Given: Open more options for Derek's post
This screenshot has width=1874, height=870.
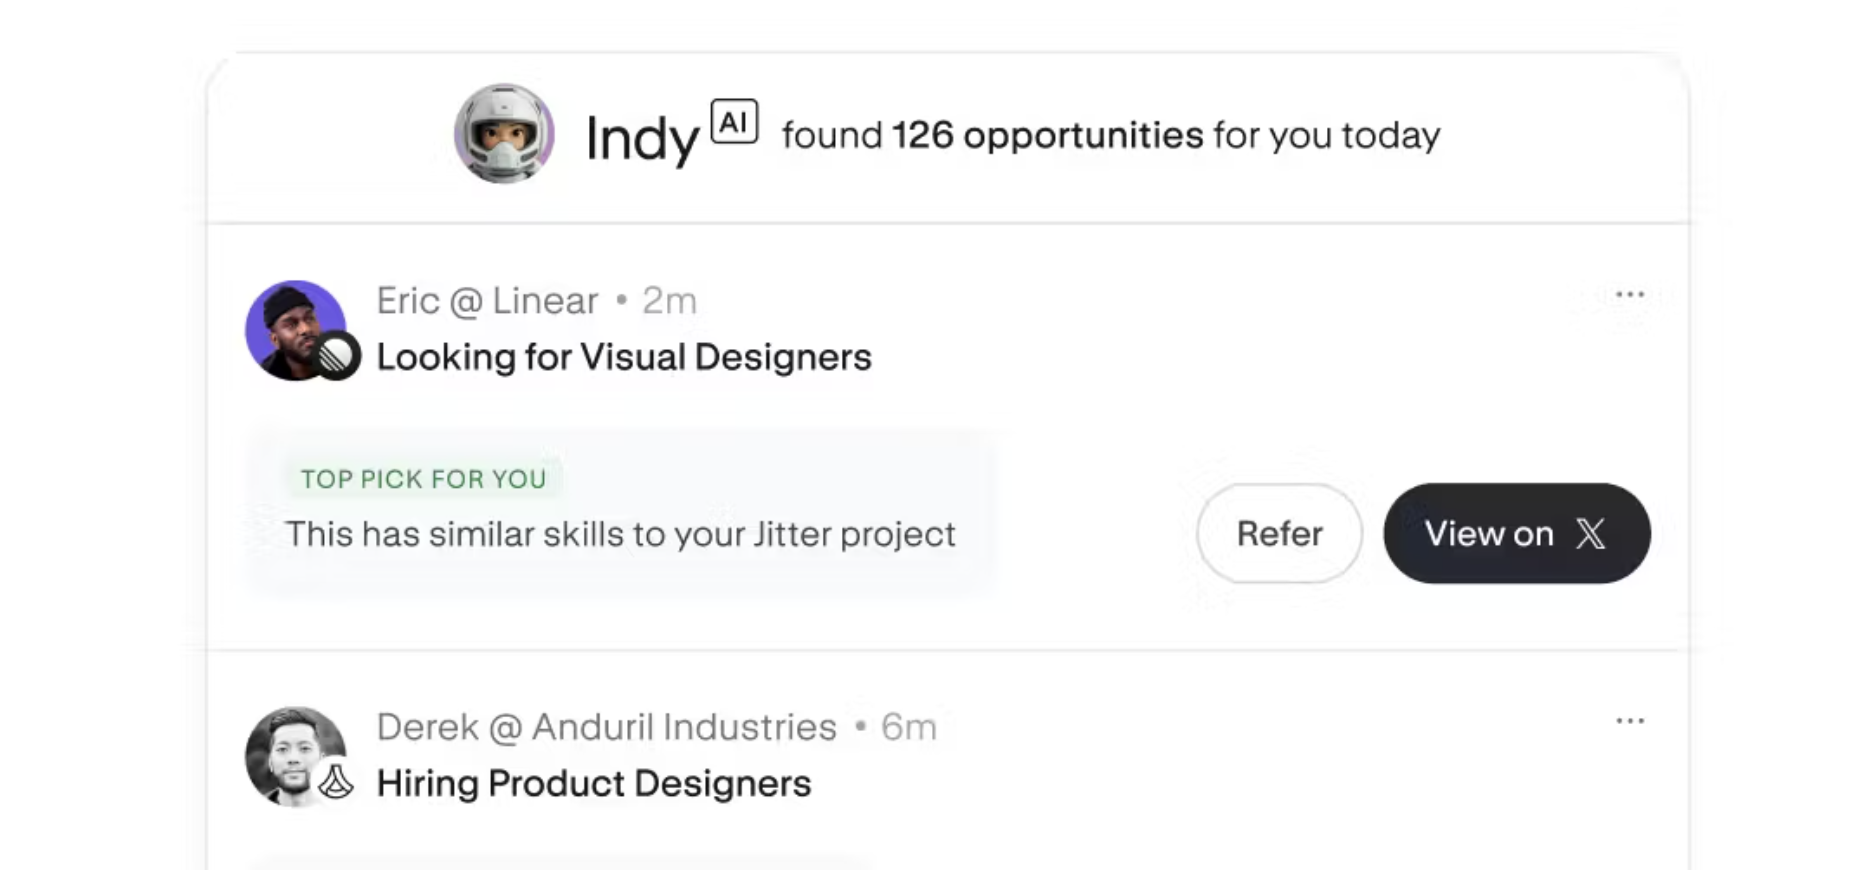Looking at the screenshot, I should 1630,721.
